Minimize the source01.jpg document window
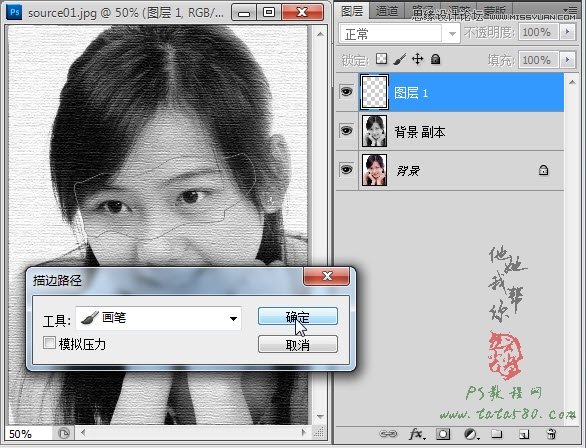Image resolution: width=586 pixels, height=448 pixels. tap(244, 12)
